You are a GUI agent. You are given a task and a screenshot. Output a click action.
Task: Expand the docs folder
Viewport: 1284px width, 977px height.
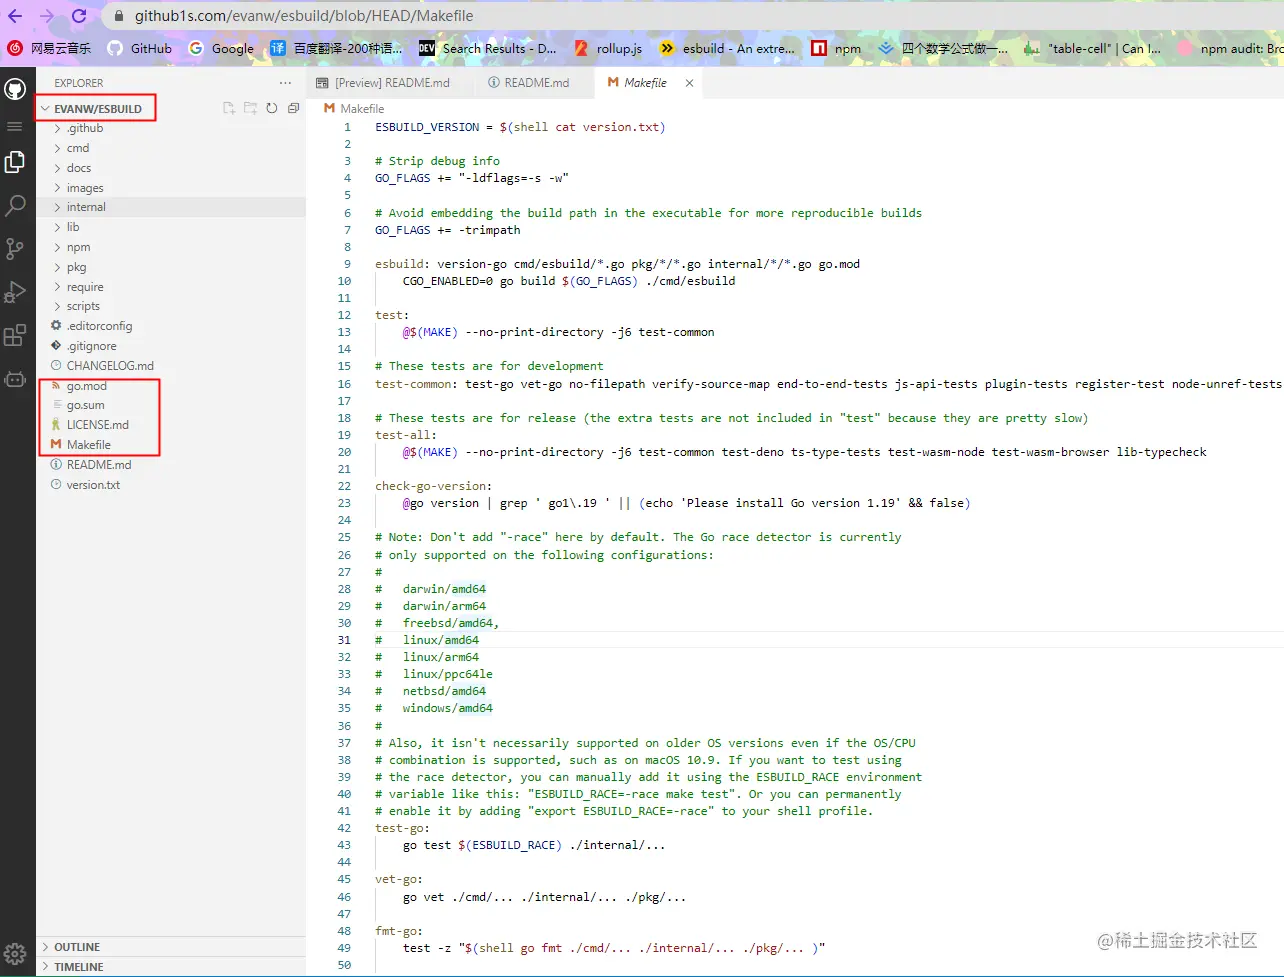pyautogui.click(x=79, y=168)
